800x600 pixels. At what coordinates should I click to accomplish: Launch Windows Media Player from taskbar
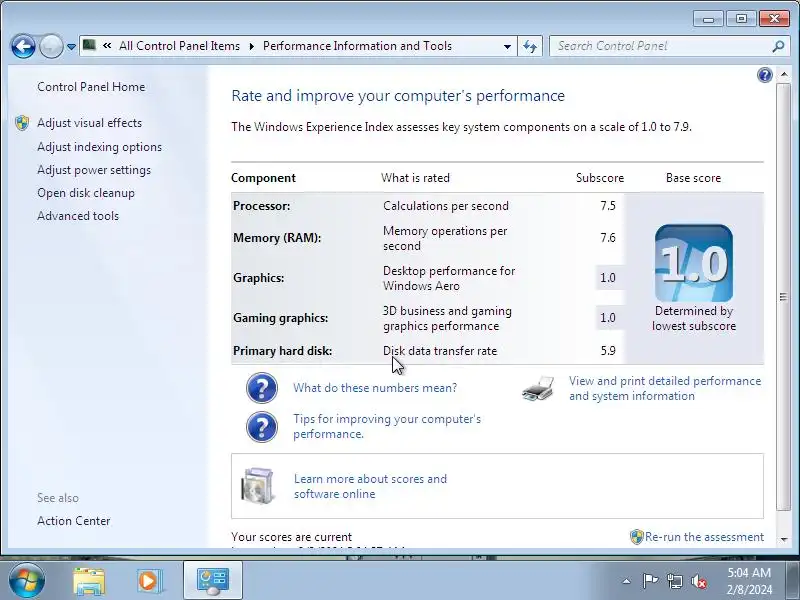click(x=149, y=581)
